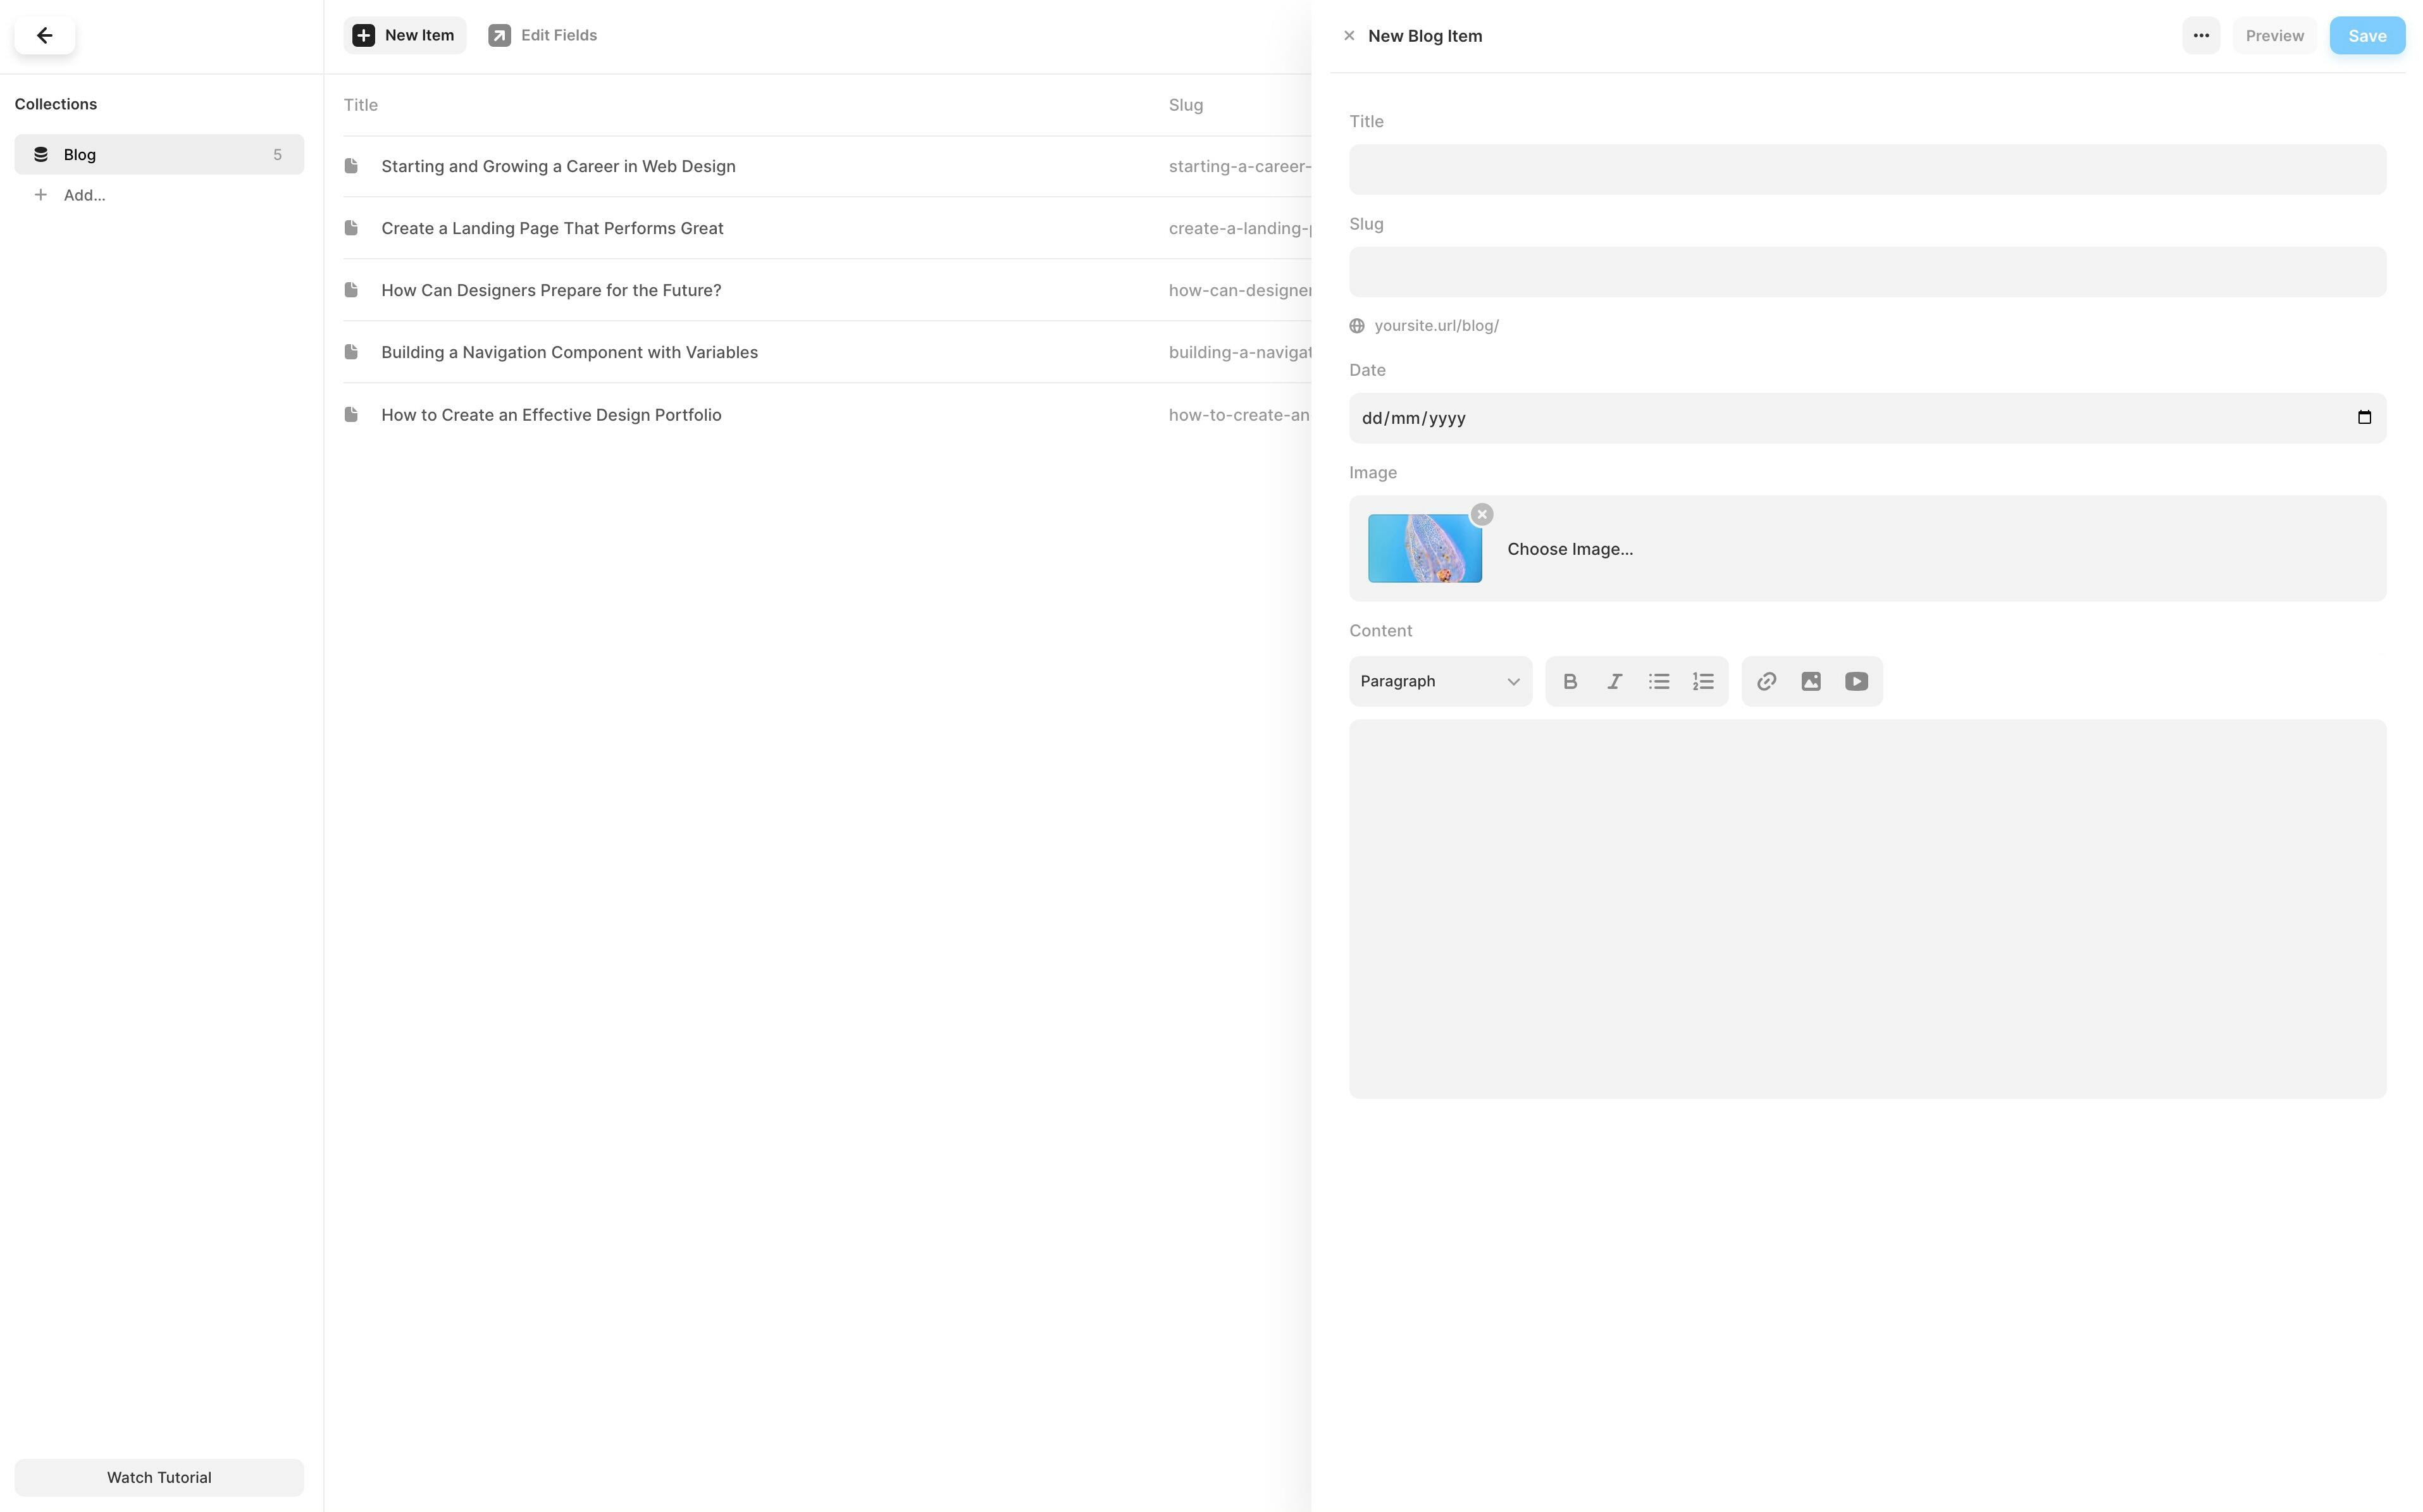Insert a link in content
Screen dimensions: 2423x1512
(1766, 681)
